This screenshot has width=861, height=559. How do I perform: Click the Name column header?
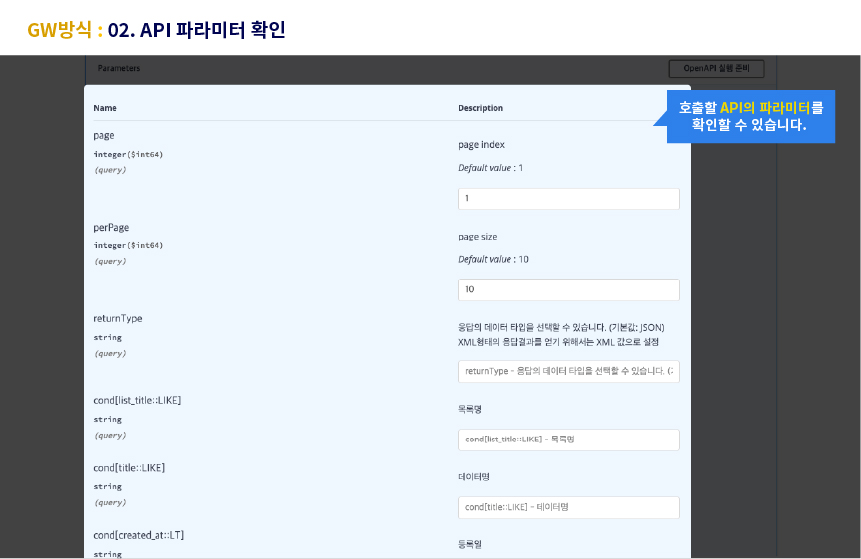point(105,108)
